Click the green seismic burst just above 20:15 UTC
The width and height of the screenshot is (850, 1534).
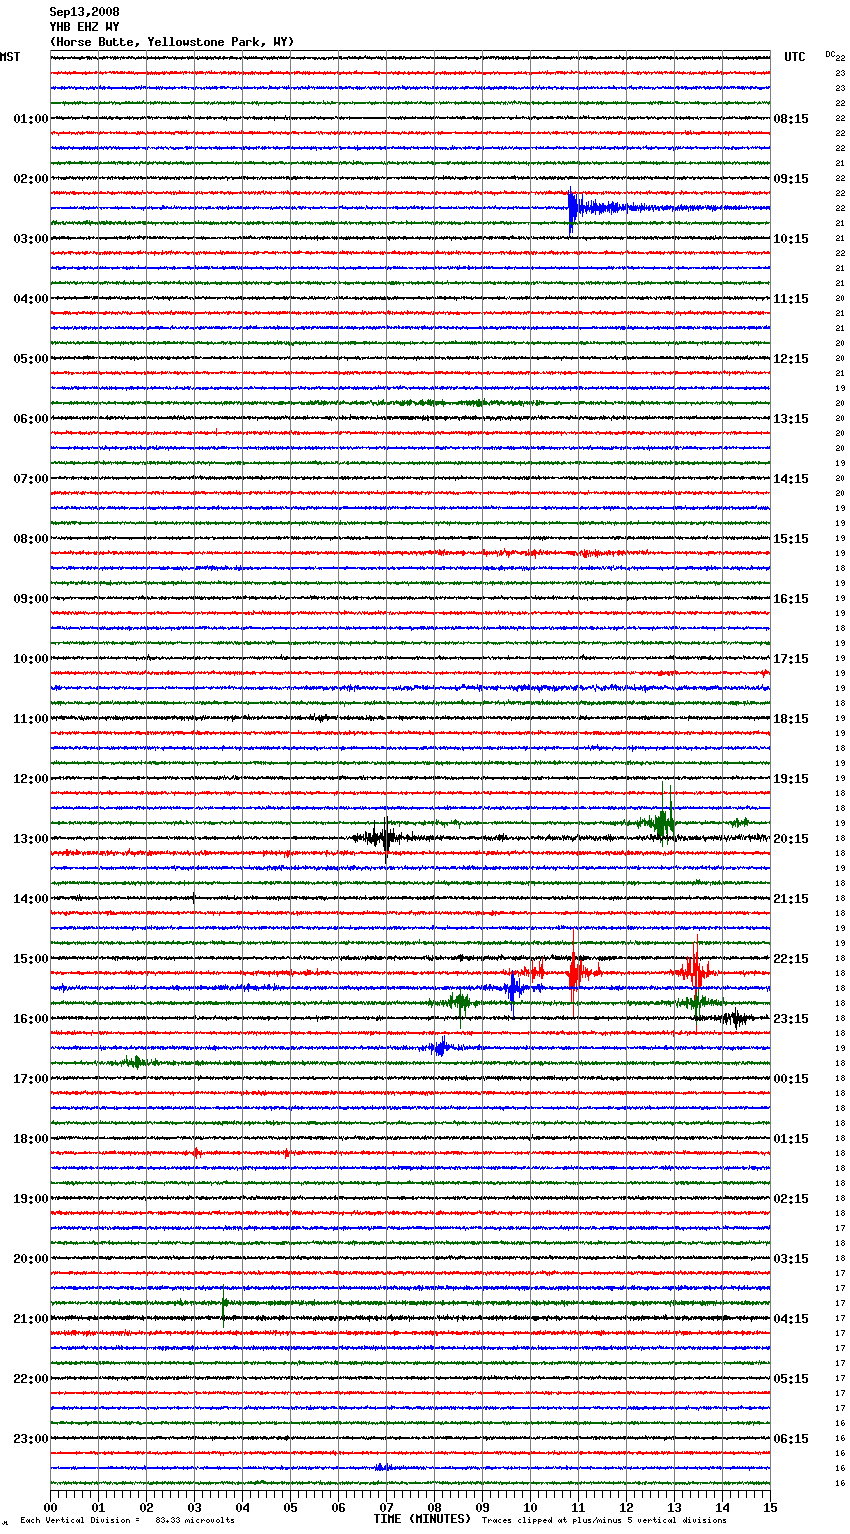click(x=663, y=822)
